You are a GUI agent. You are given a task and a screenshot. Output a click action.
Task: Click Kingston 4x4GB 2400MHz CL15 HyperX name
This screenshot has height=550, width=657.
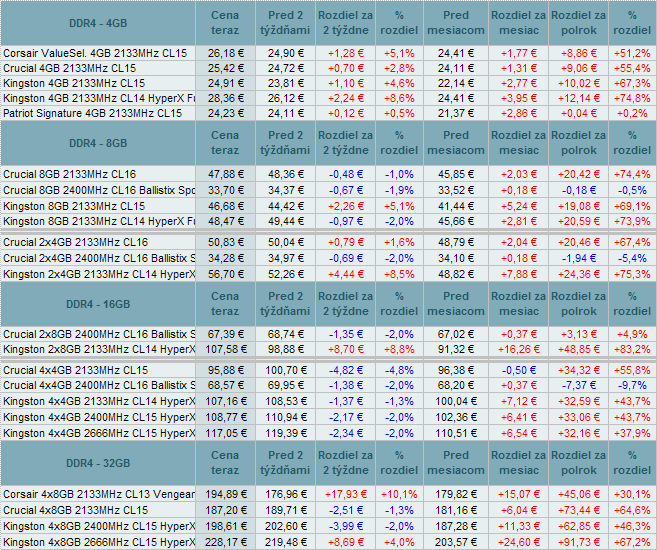pyautogui.click(x=99, y=417)
